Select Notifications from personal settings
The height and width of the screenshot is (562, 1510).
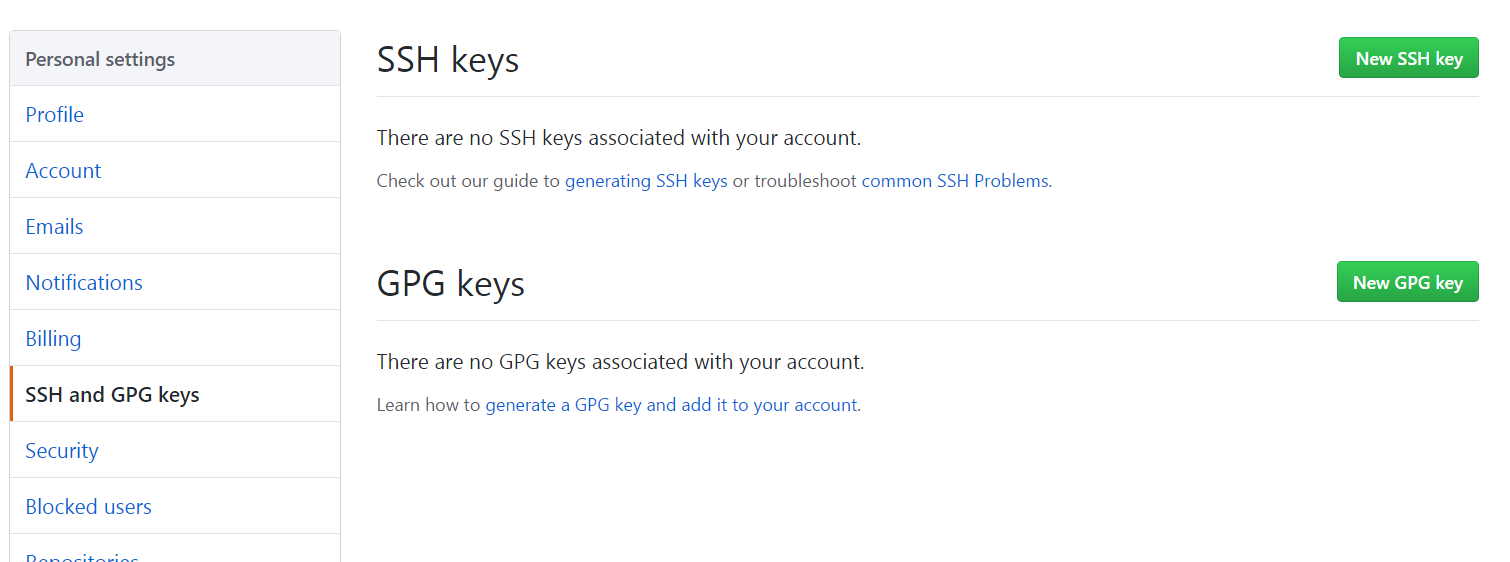(84, 283)
